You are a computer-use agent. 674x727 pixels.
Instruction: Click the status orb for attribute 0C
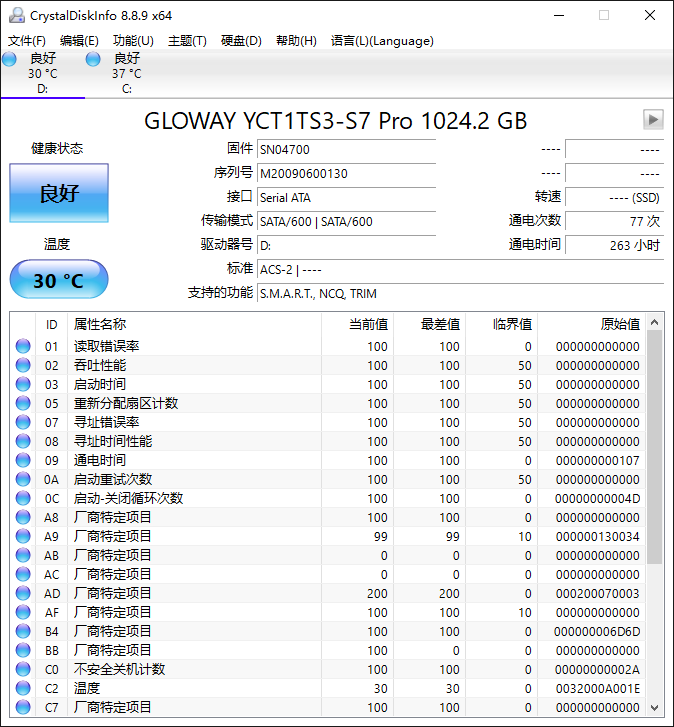pos(23,498)
